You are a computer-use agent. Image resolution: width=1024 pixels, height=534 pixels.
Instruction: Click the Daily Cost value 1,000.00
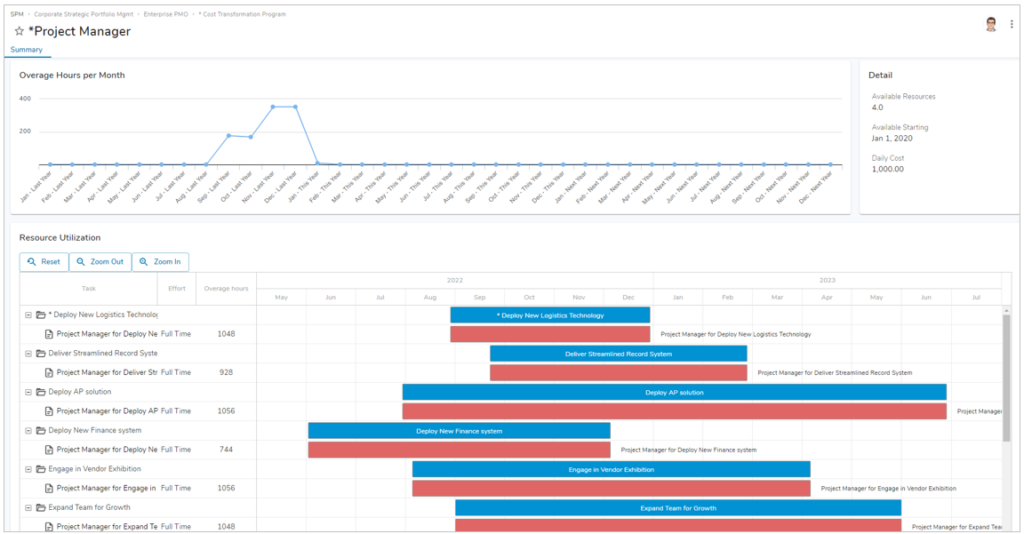[888, 169]
